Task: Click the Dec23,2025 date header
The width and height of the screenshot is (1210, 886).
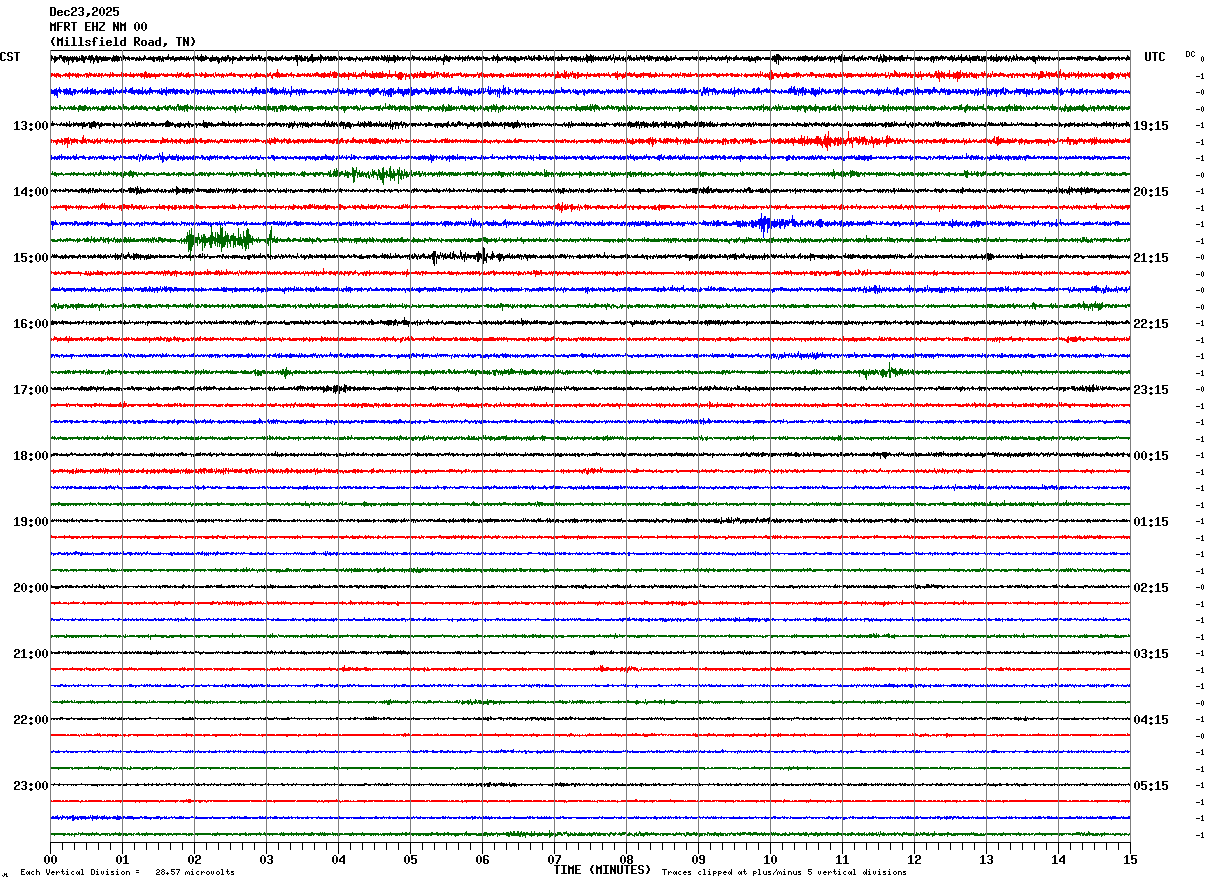Action: click(x=84, y=12)
